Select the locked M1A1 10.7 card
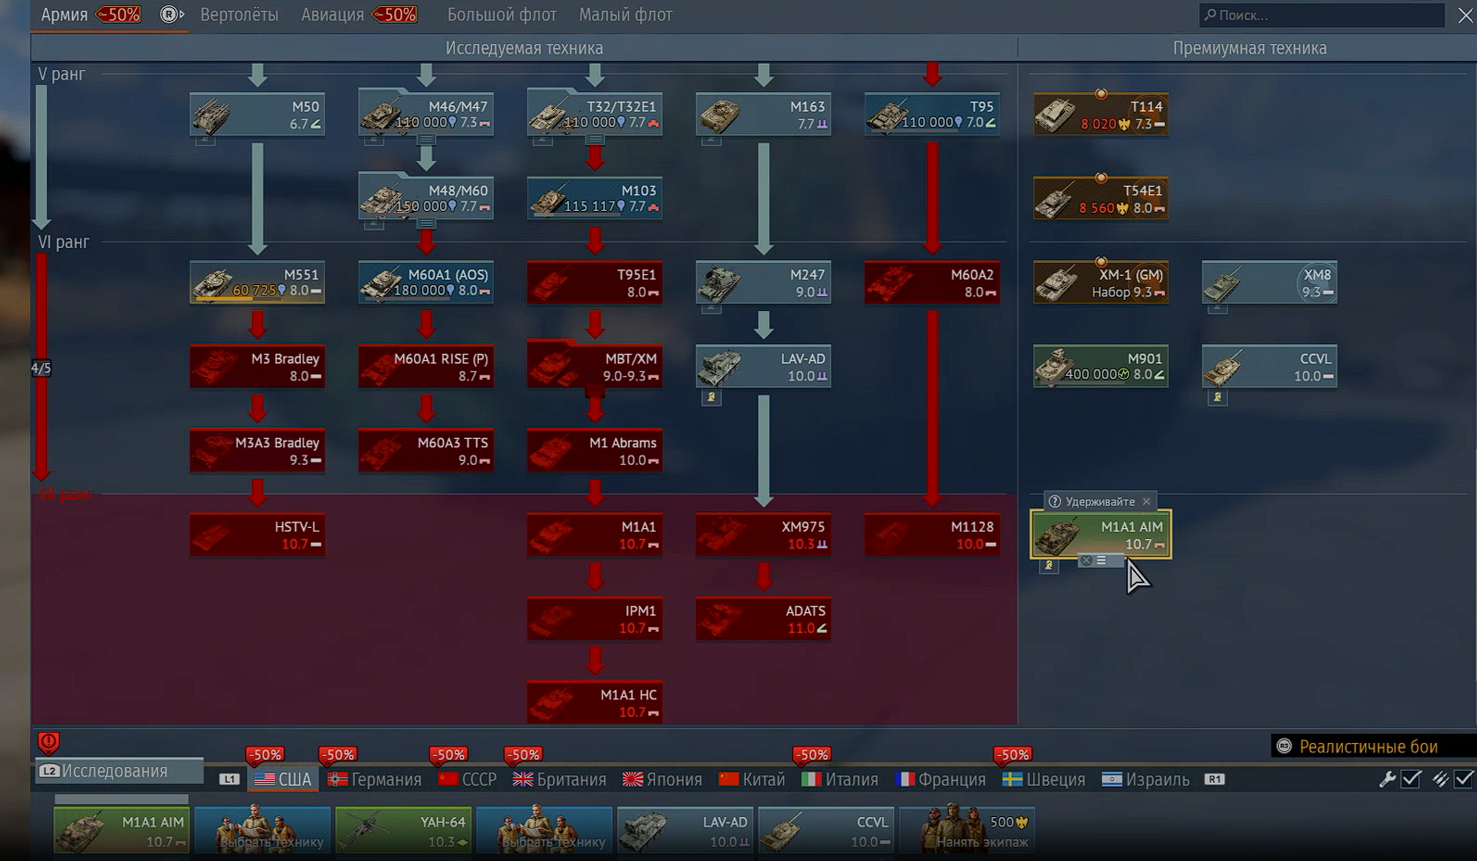 594,535
